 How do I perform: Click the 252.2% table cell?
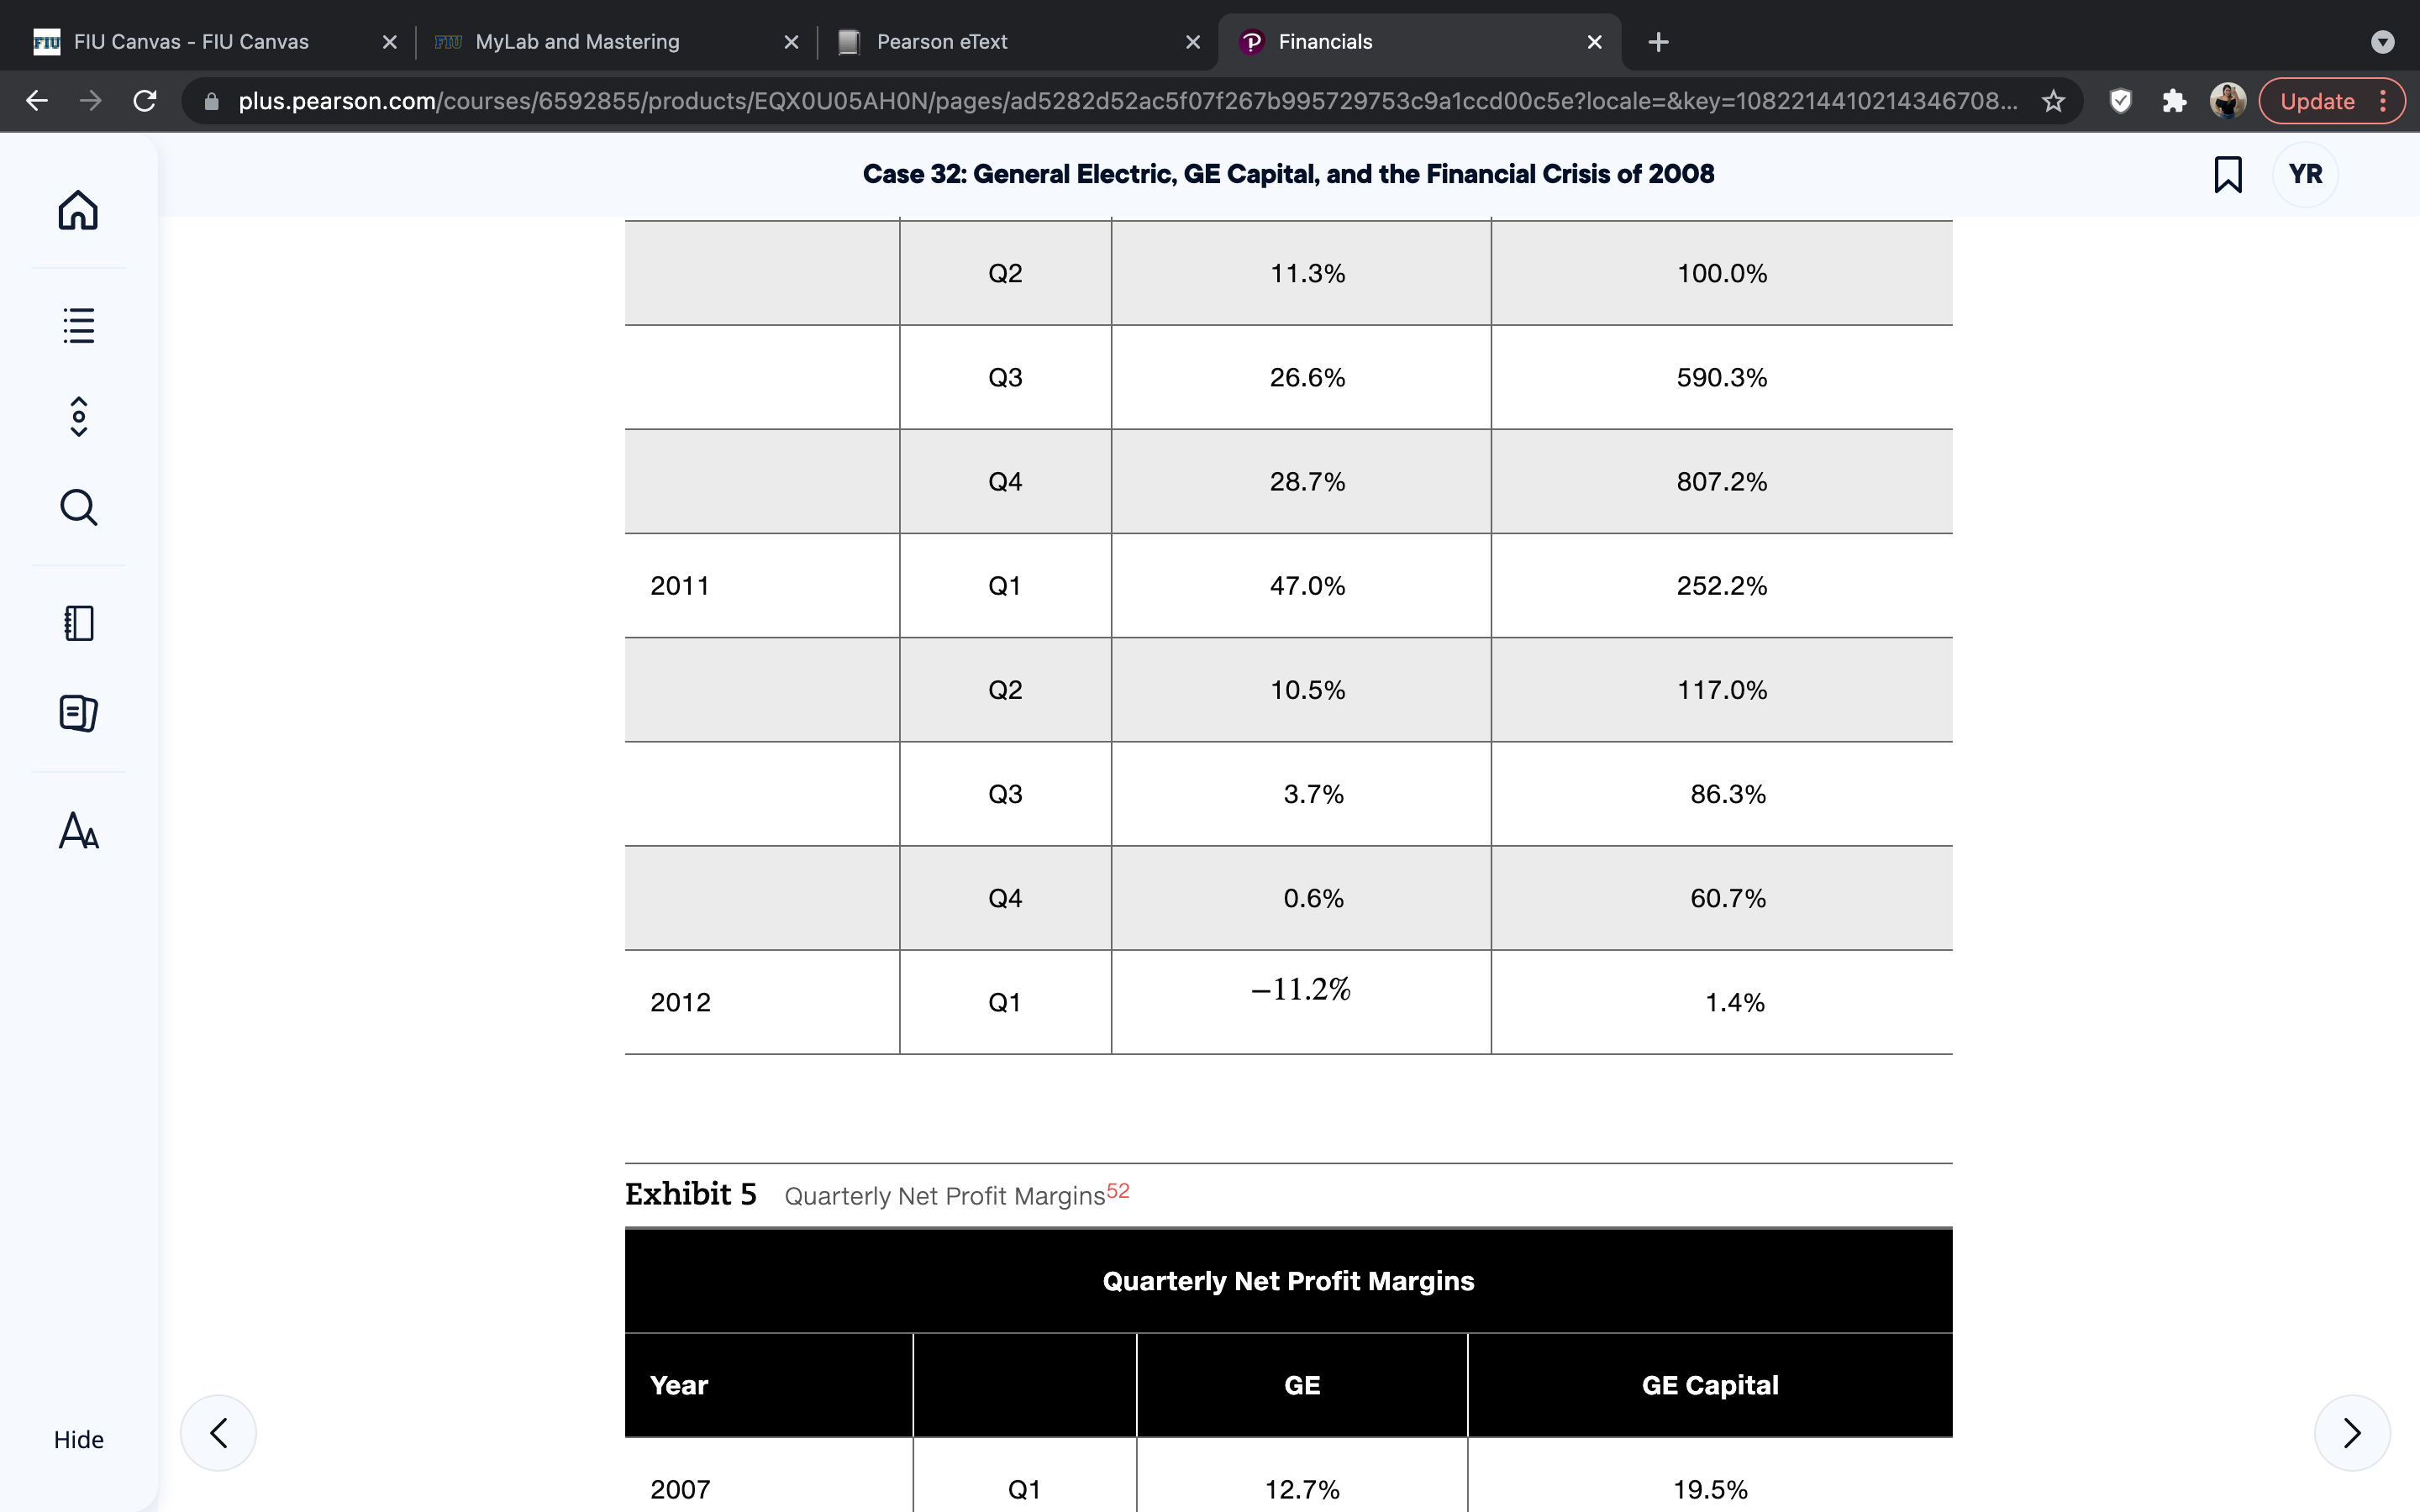click(x=1722, y=585)
